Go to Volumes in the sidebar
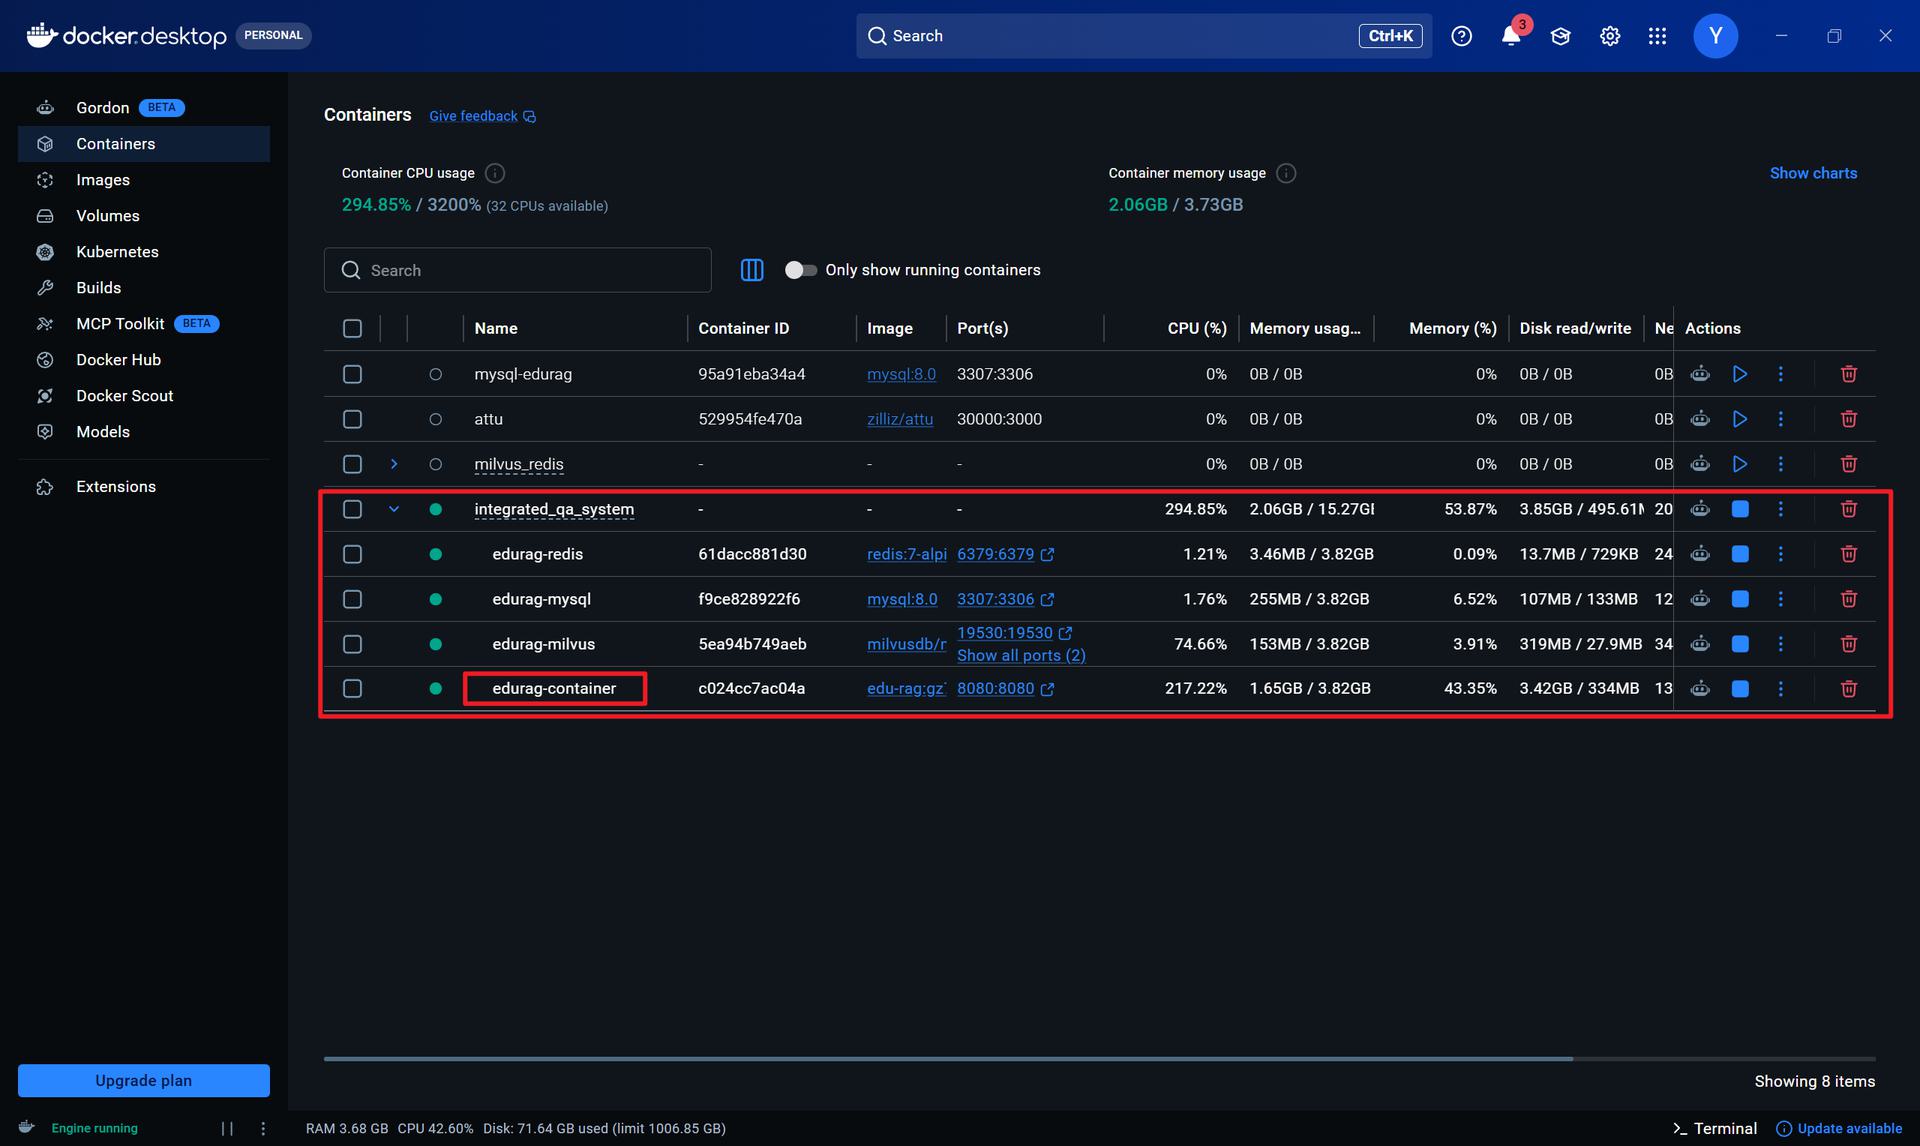This screenshot has width=1920, height=1146. 144,216
